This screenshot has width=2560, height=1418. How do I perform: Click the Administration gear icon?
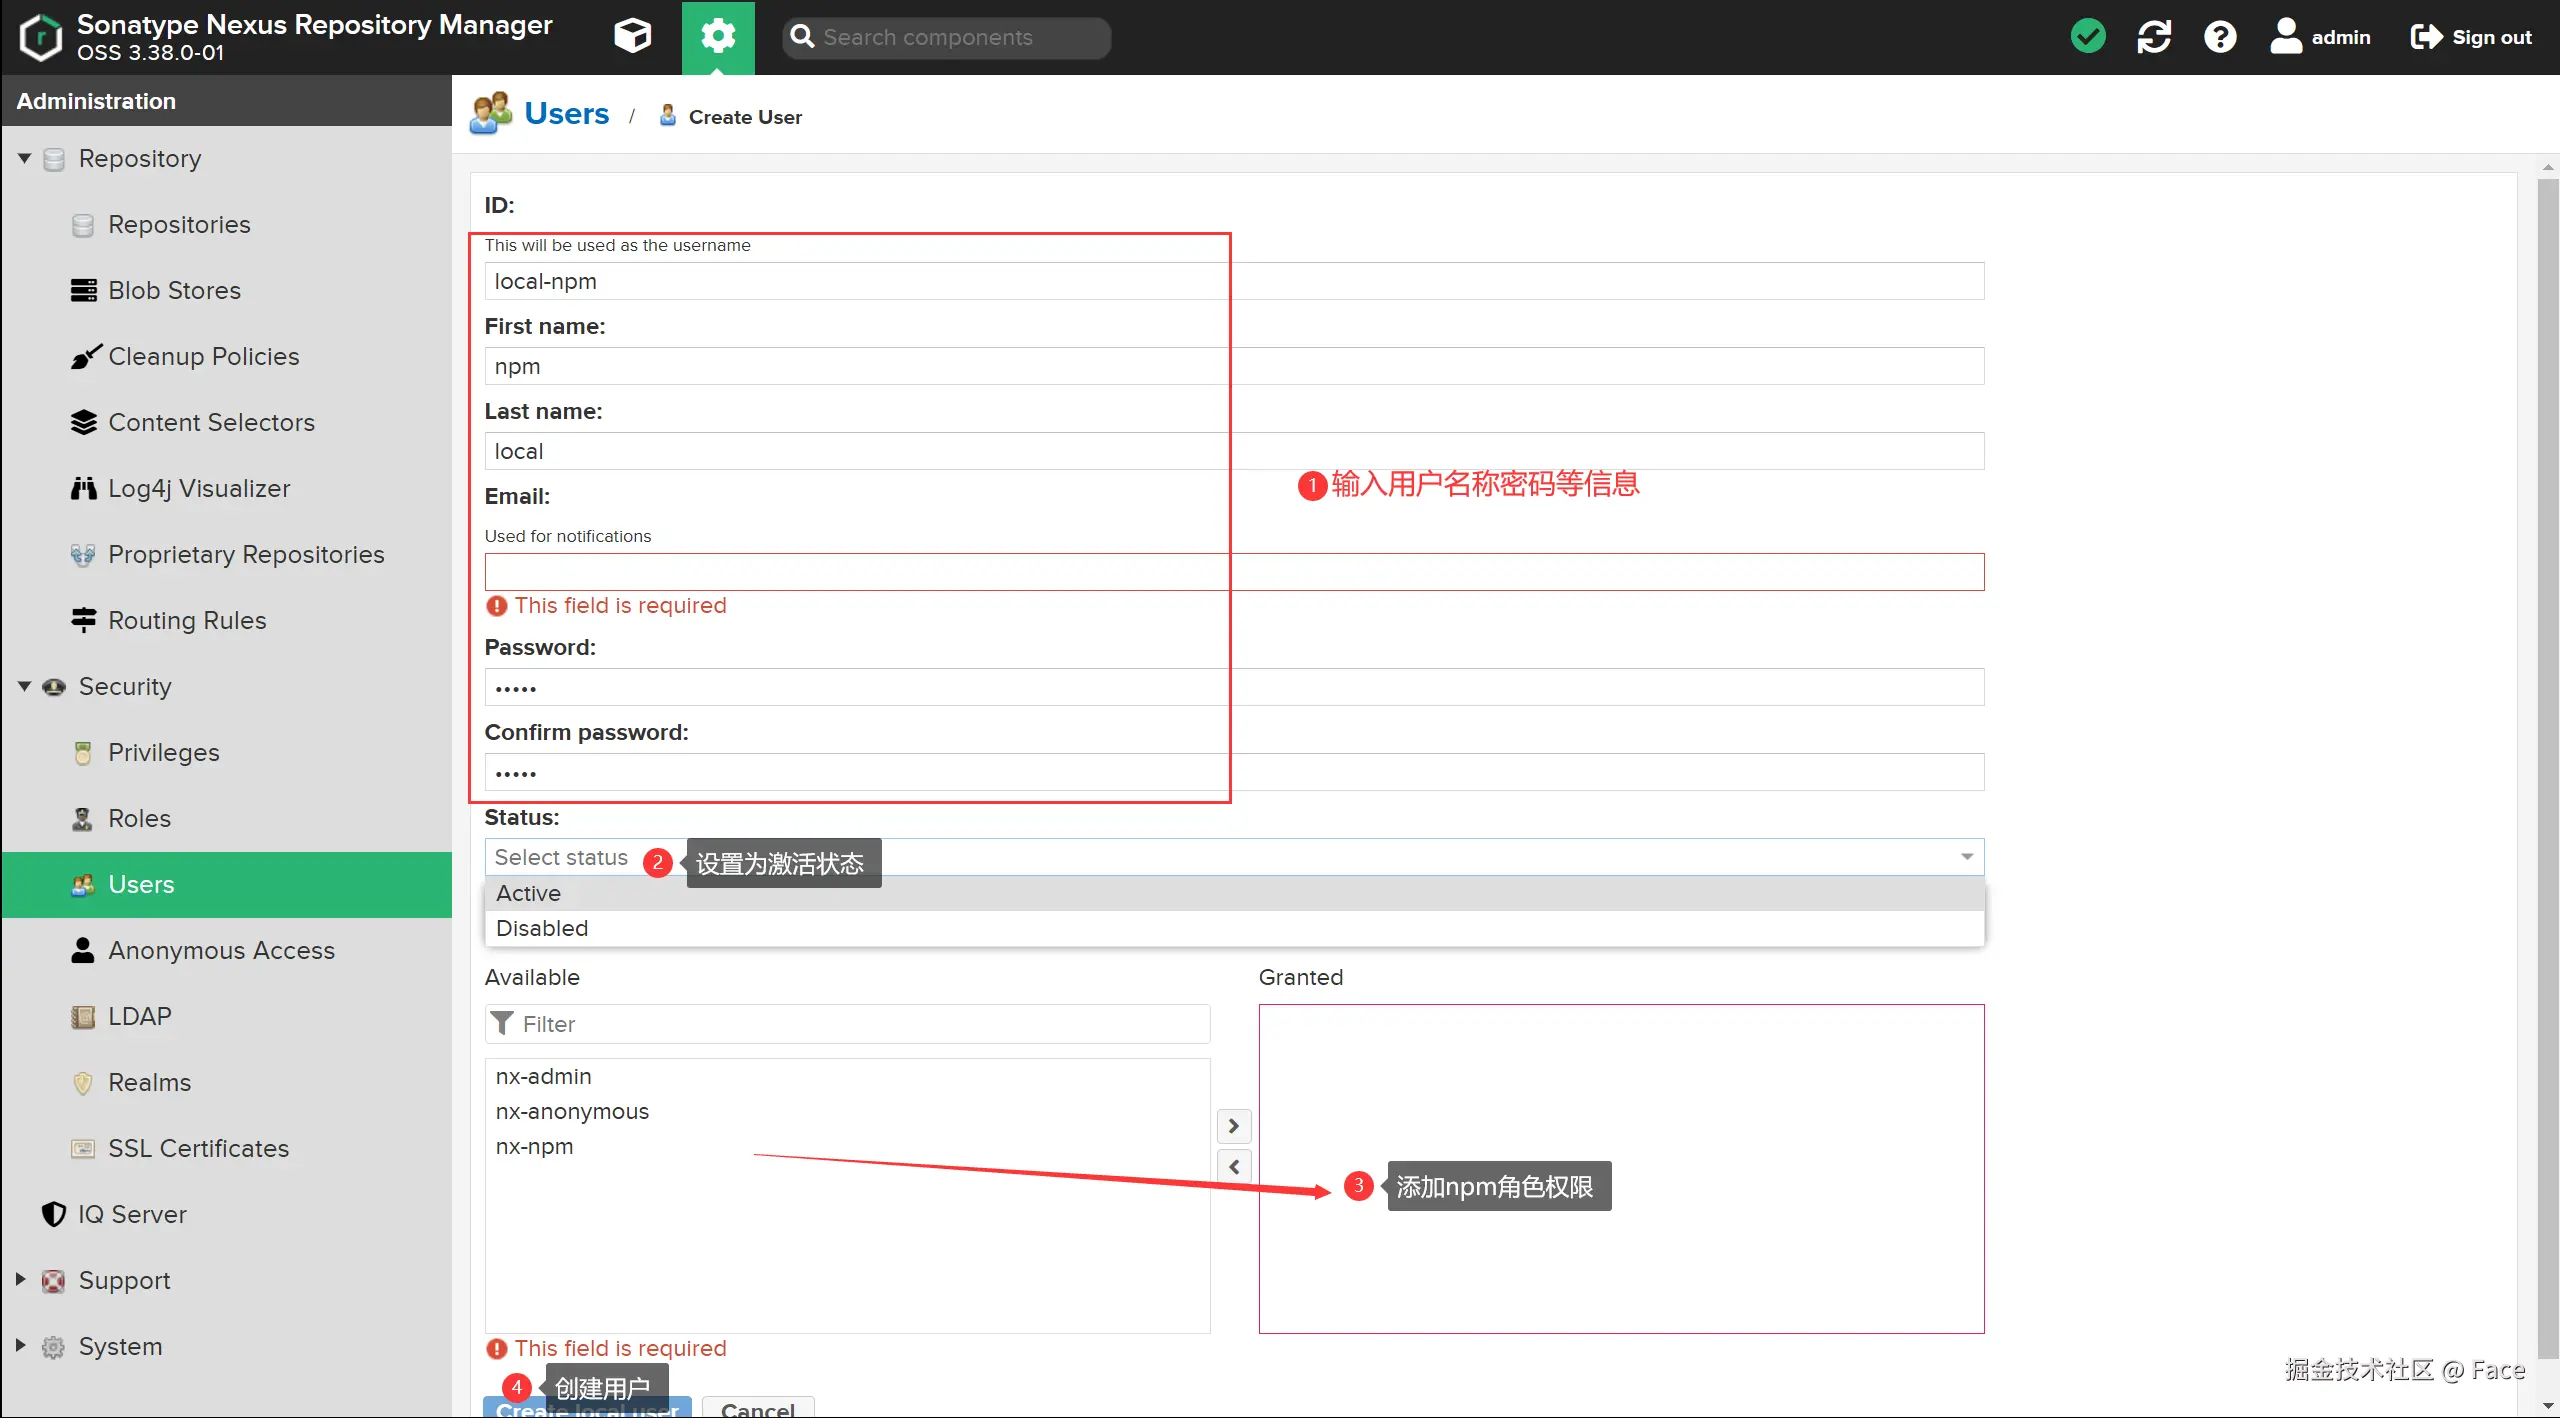718,37
